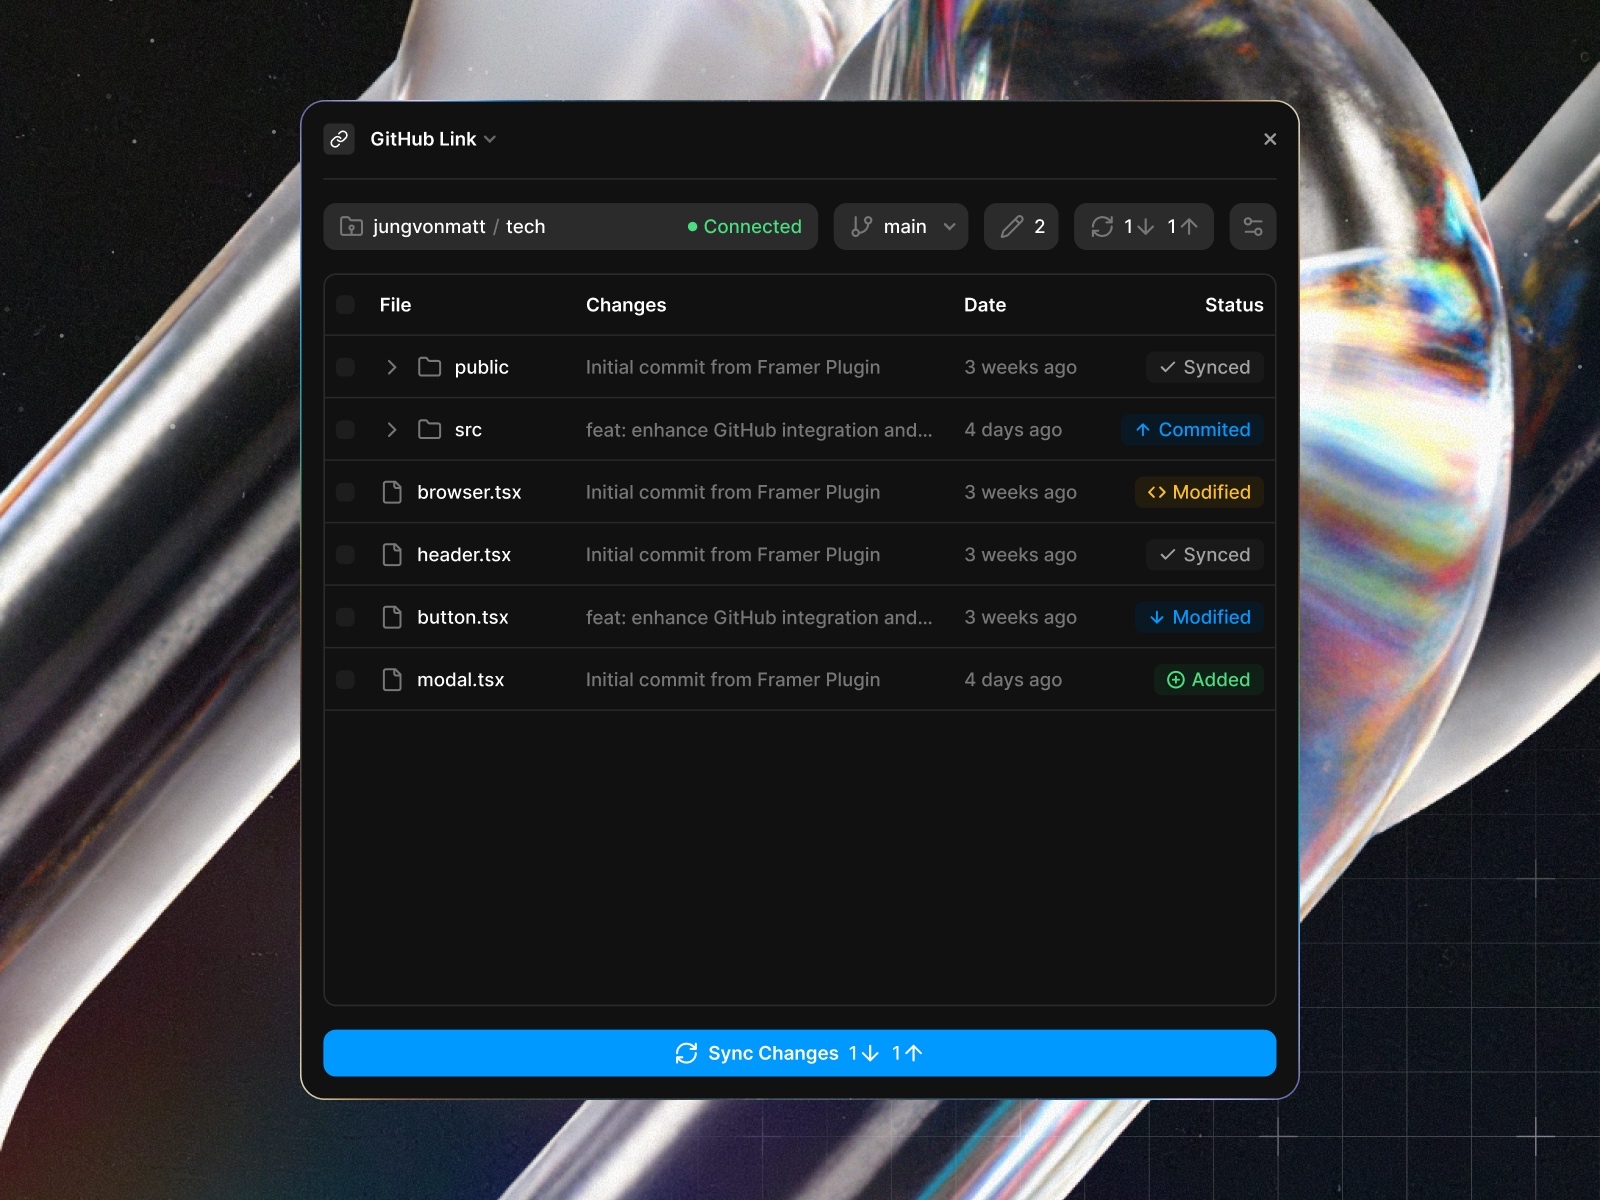The height and width of the screenshot is (1200, 1600).
Task: Open the pending edits pencil icon
Action: pyautogui.click(x=1012, y=226)
